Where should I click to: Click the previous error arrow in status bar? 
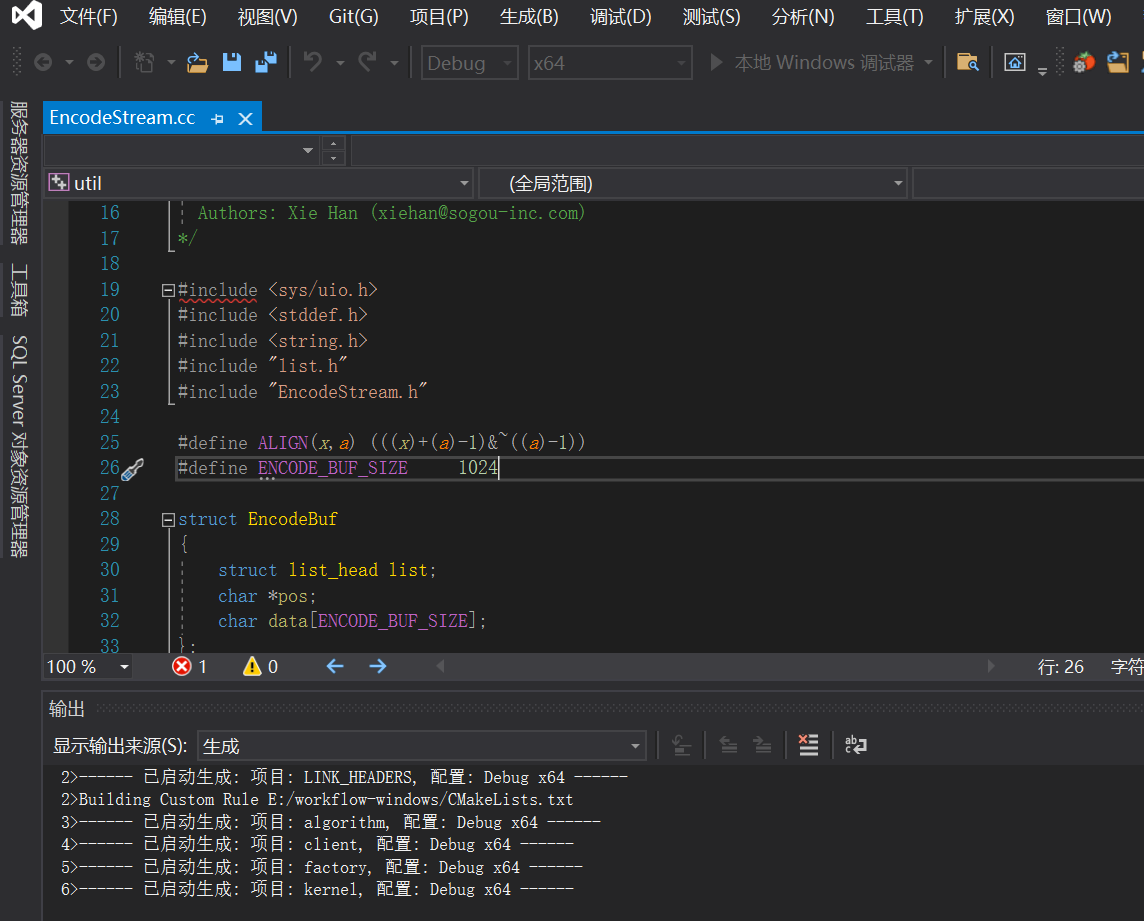coord(334,666)
